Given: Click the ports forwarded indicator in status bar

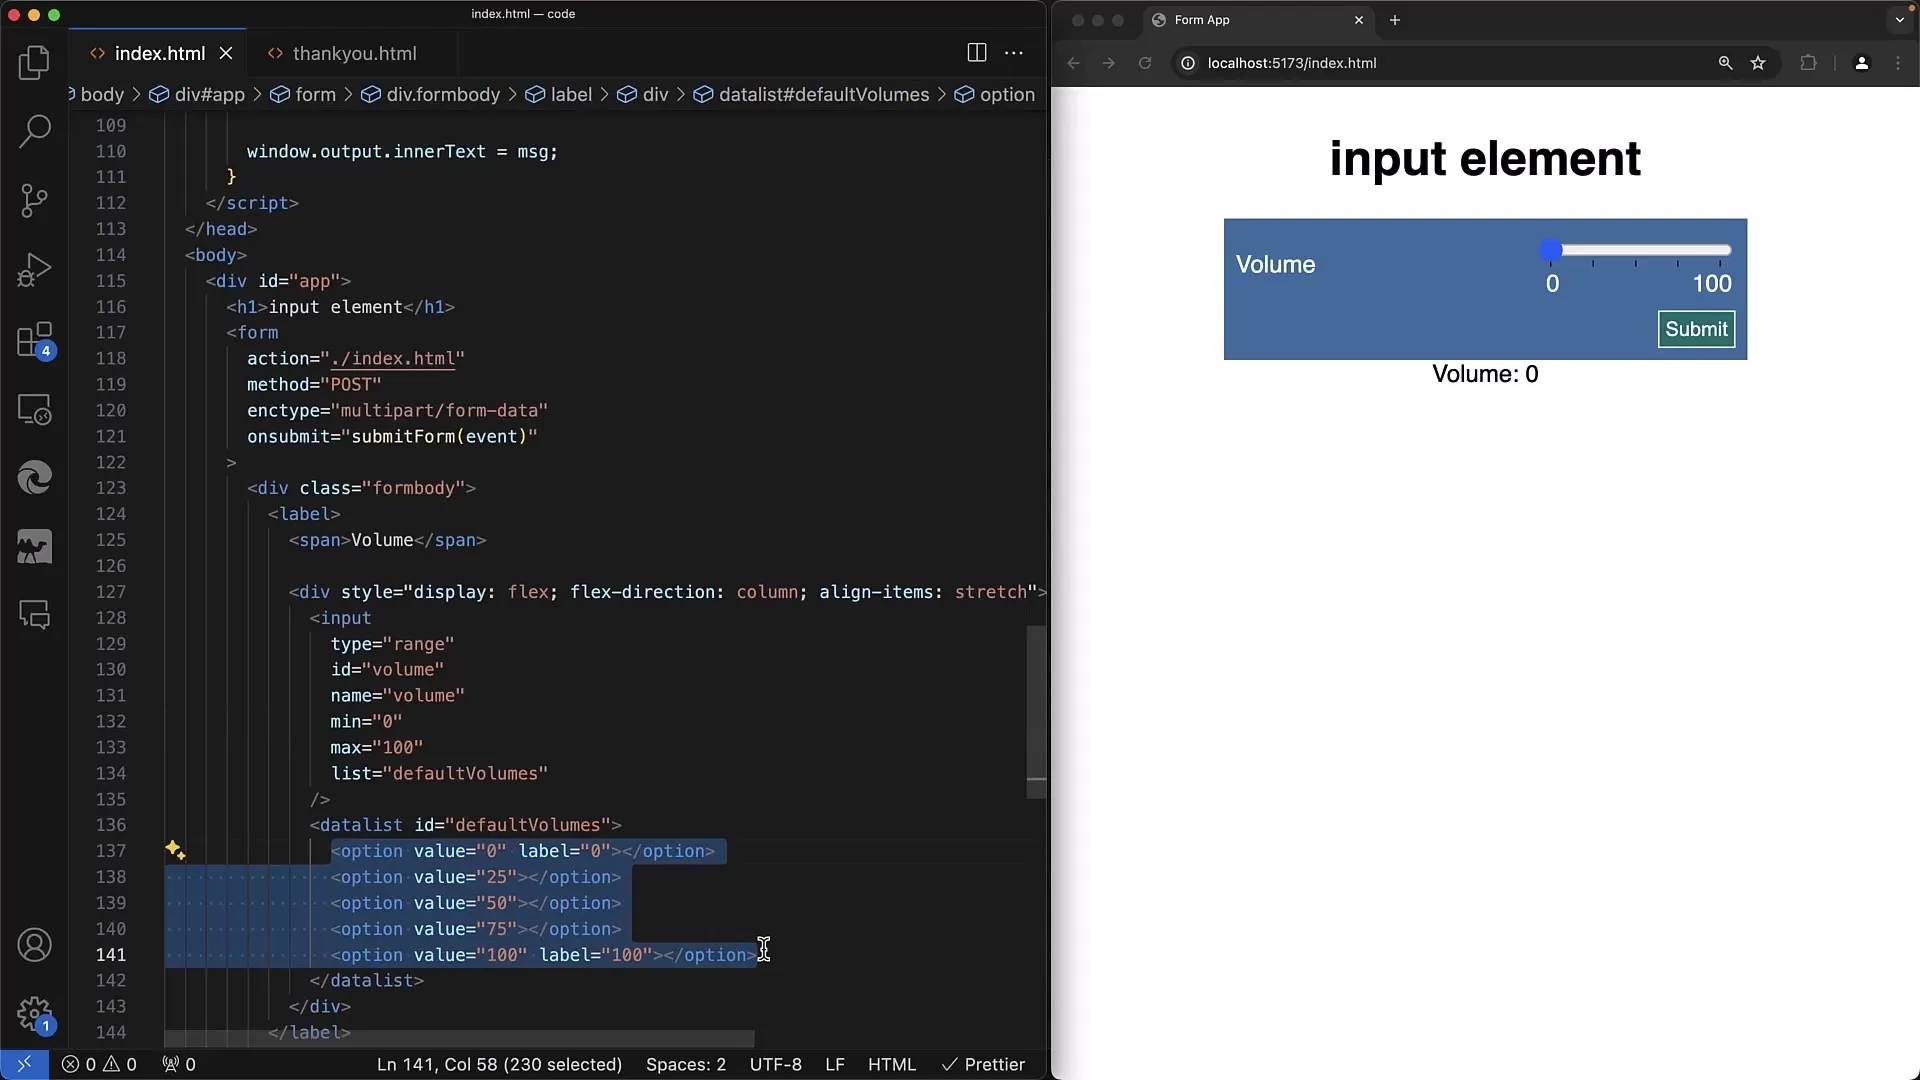Looking at the screenshot, I should 179,1064.
